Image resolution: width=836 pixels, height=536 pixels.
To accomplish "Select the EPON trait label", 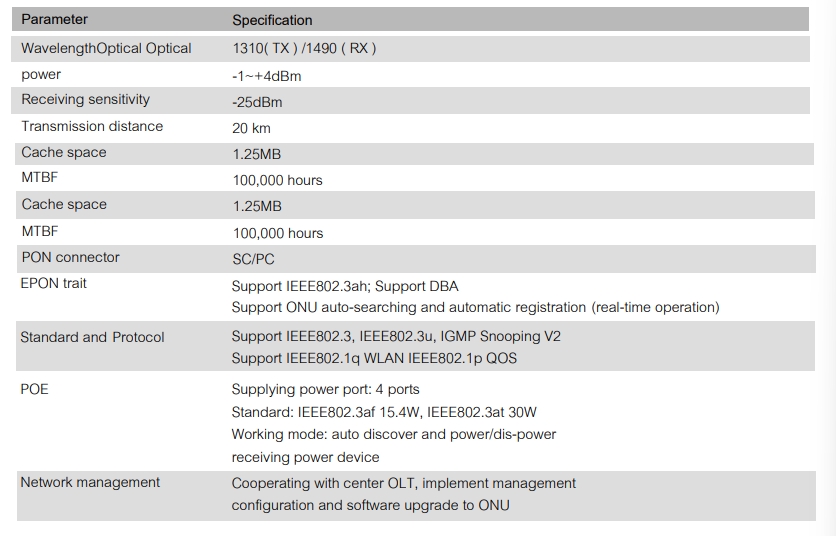I will 53,283.
